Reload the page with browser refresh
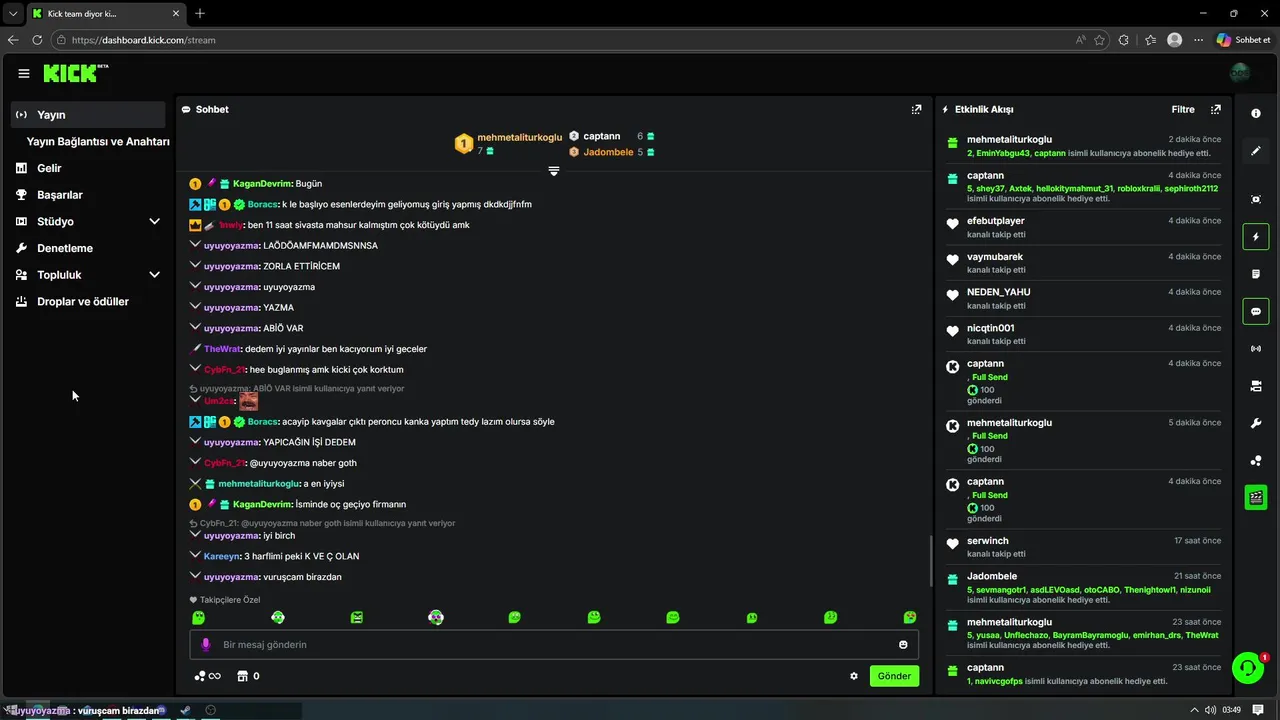This screenshot has width=1280, height=720. point(37,40)
